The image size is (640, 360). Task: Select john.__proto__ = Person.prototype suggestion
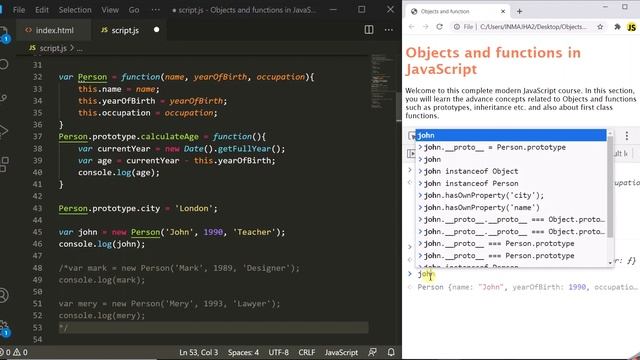pyautogui.click(x=511, y=147)
